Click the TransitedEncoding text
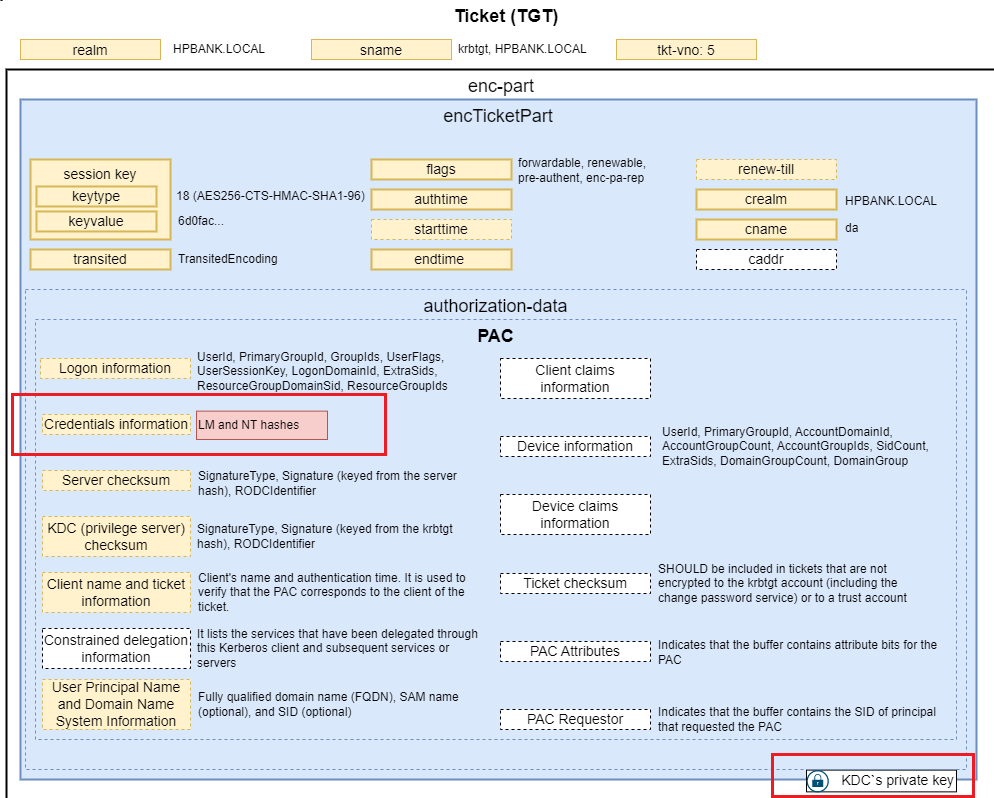Viewport: 994px width, 798px height. coord(228,259)
